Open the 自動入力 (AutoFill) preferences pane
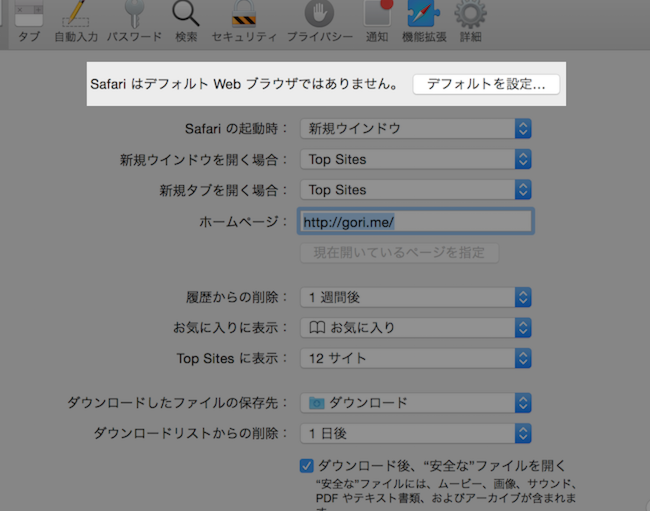Image resolution: width=650 pixels, height=511 pixels. click(x=76, y=22)
